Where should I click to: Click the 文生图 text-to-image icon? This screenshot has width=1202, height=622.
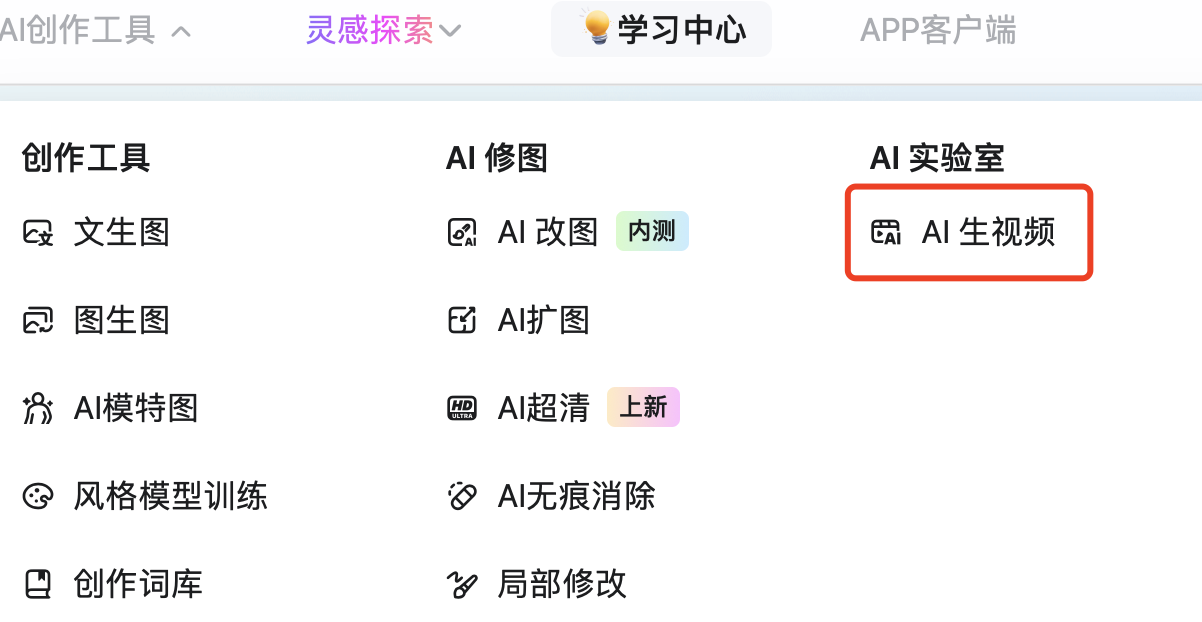coord(38,233)
